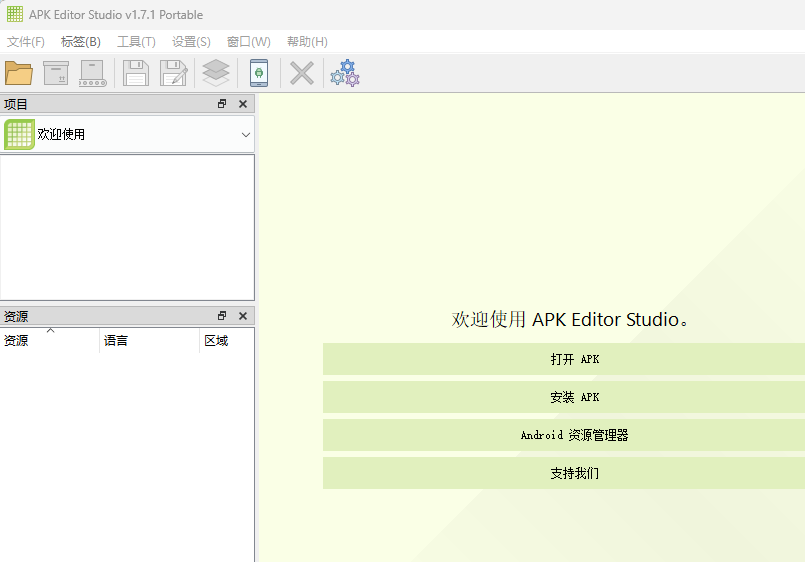Click the Sign APK conveyor icon
This screenshot has width=805, height=562.
(x=93, y=73)
